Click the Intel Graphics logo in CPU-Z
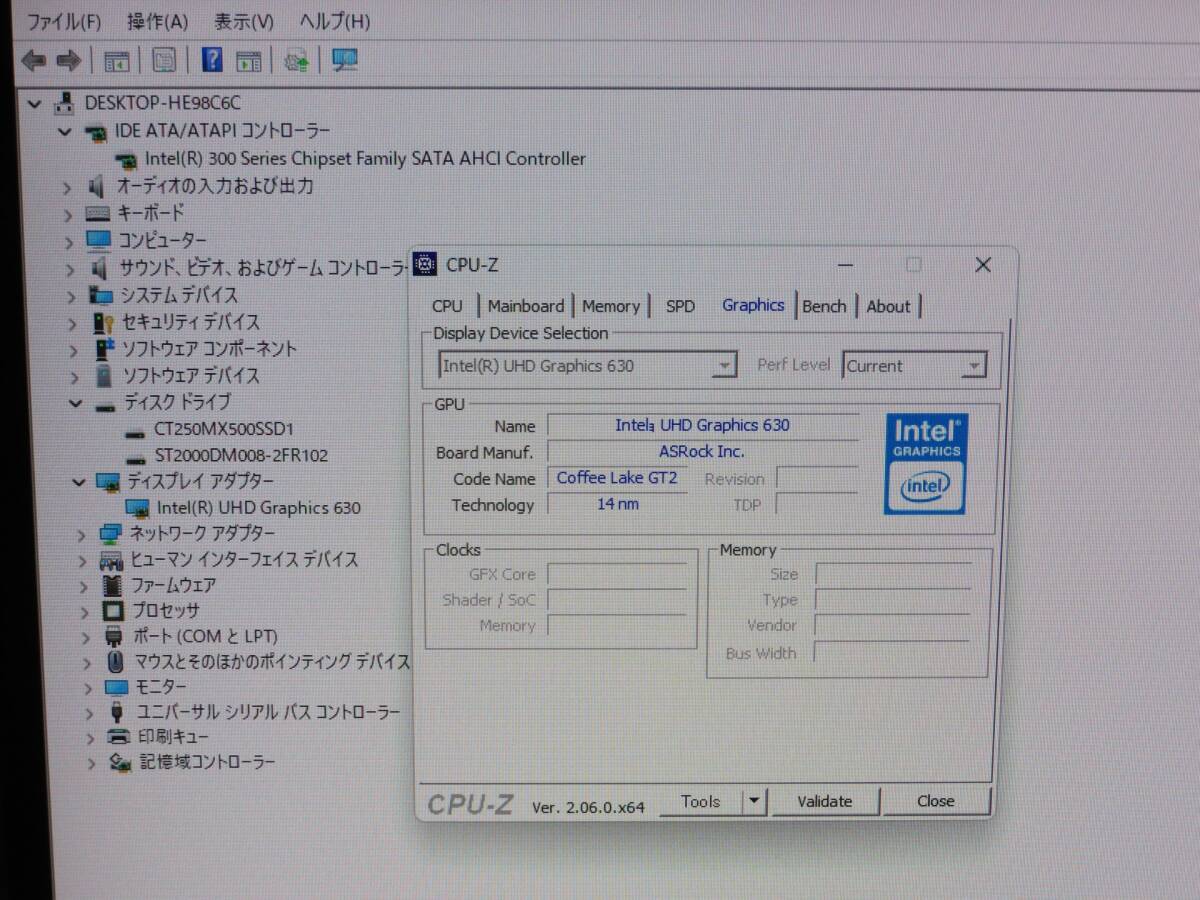This screenshot has height=900, width=1200. click(925, 463)
